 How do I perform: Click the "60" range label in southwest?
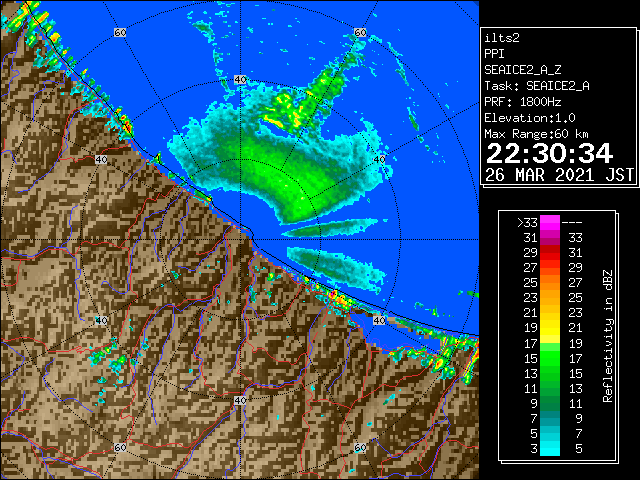pos(120,447)
